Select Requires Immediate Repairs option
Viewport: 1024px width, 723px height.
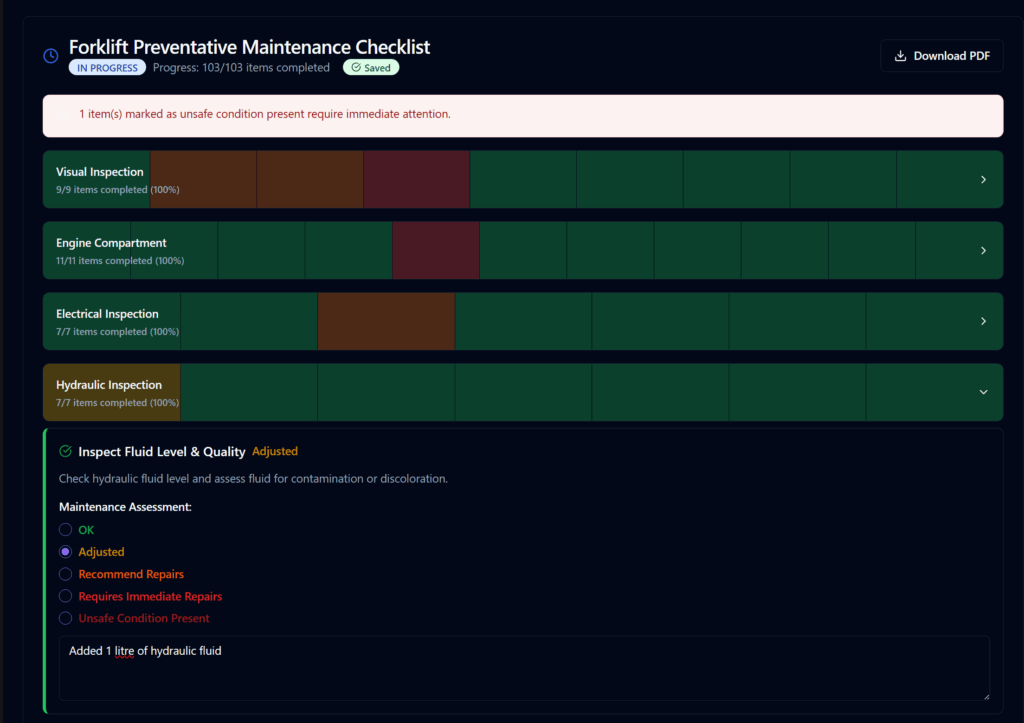pyautogui.click(x=66, y=596)
